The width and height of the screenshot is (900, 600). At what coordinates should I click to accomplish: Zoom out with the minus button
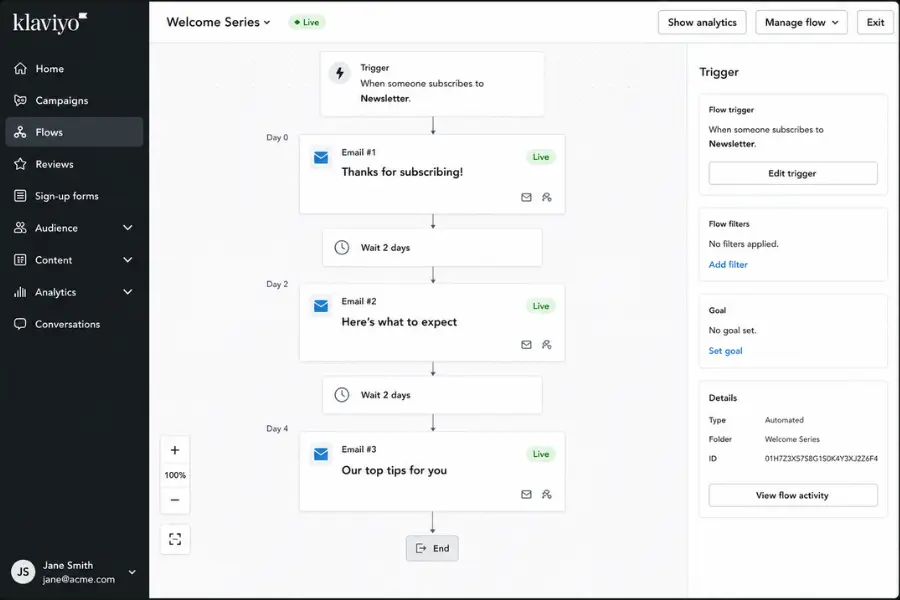point(175,500)
